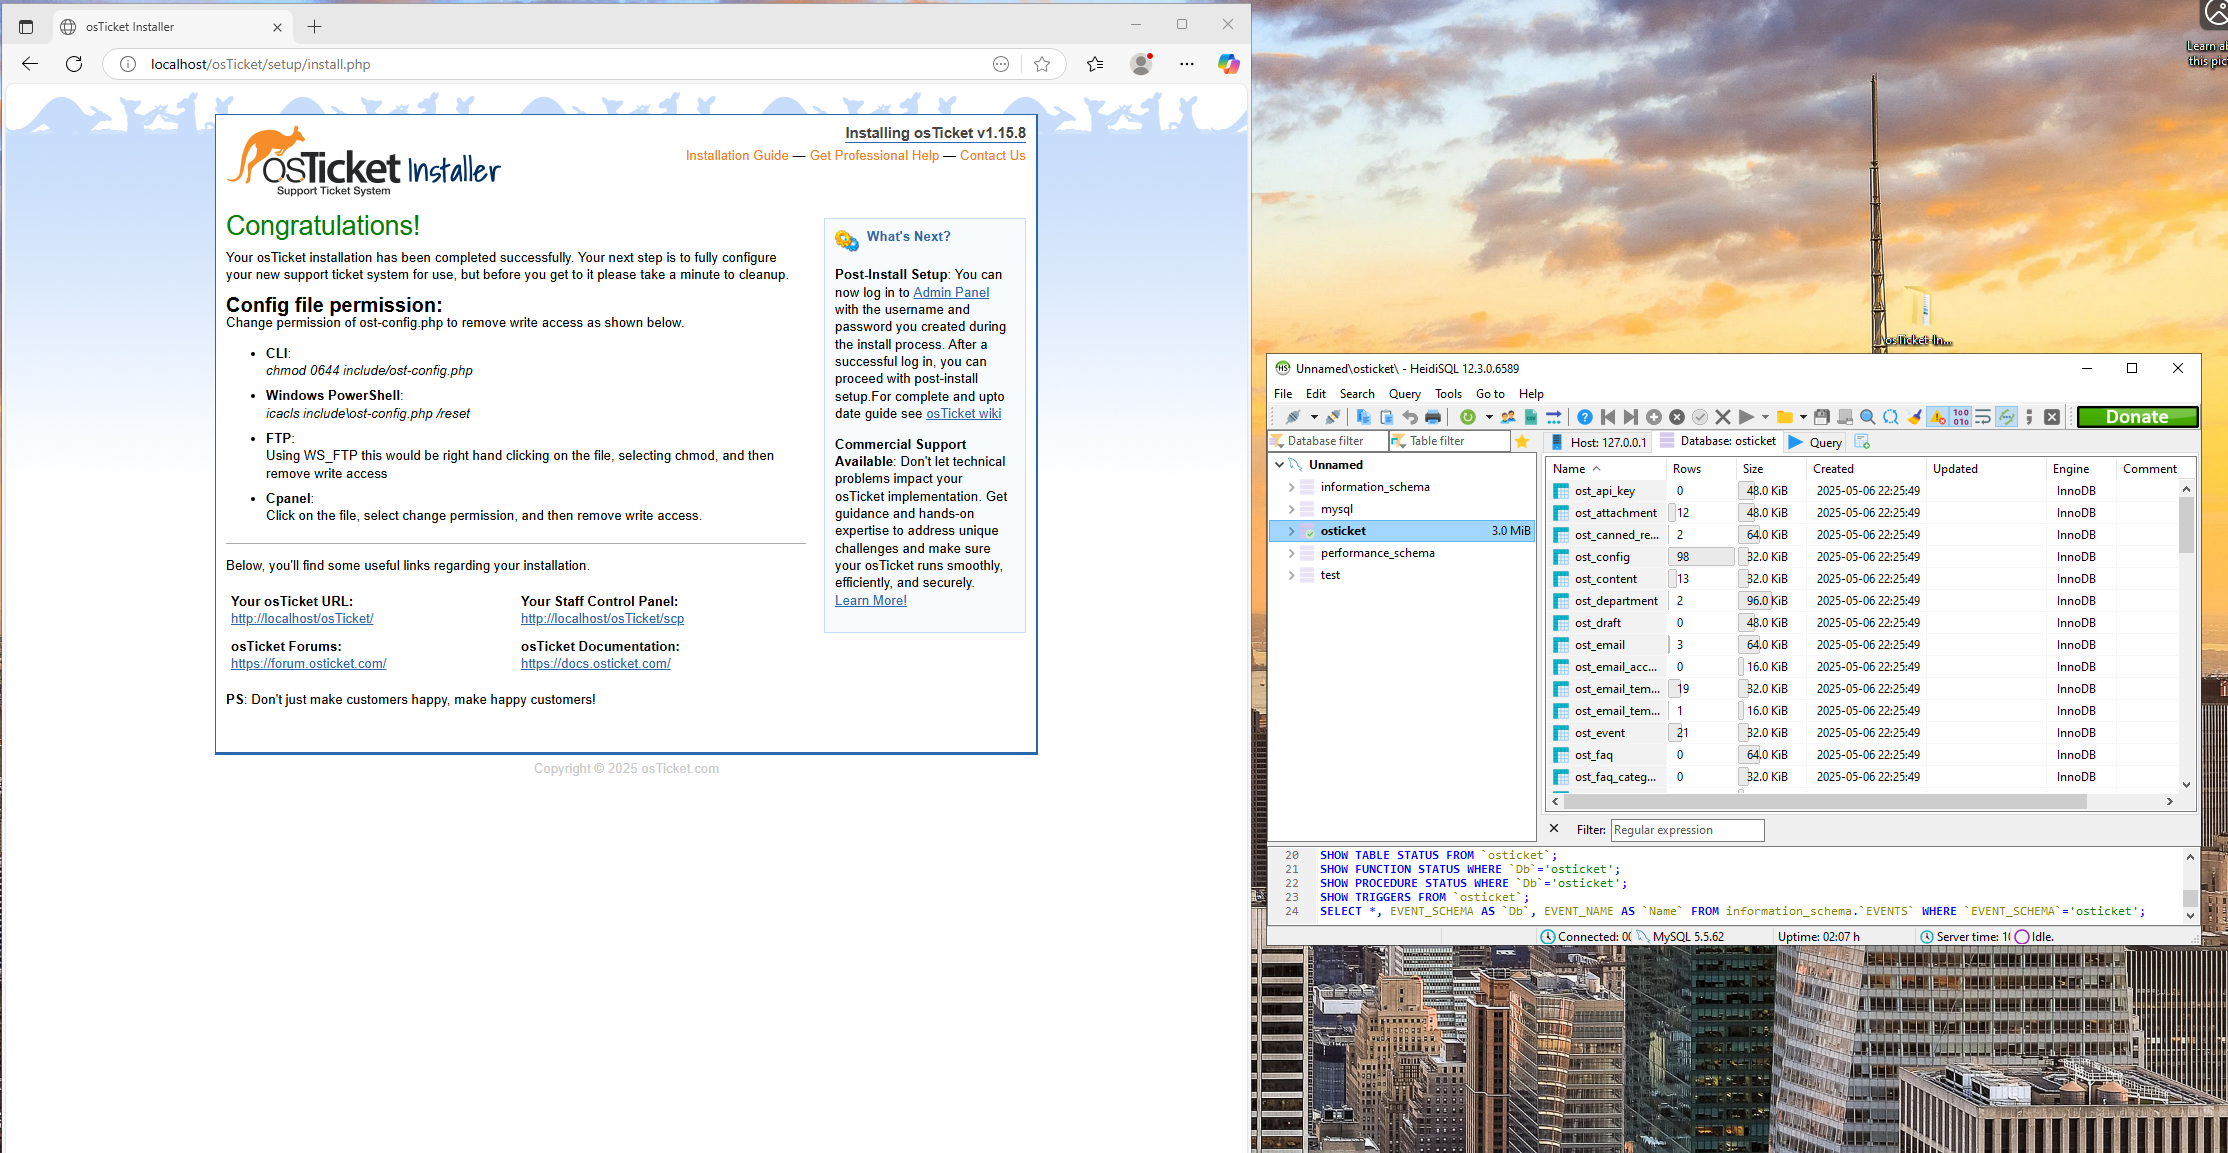Click the Find text magnifier icon
The image size is (2228, 1153).
pos(1867,417)
